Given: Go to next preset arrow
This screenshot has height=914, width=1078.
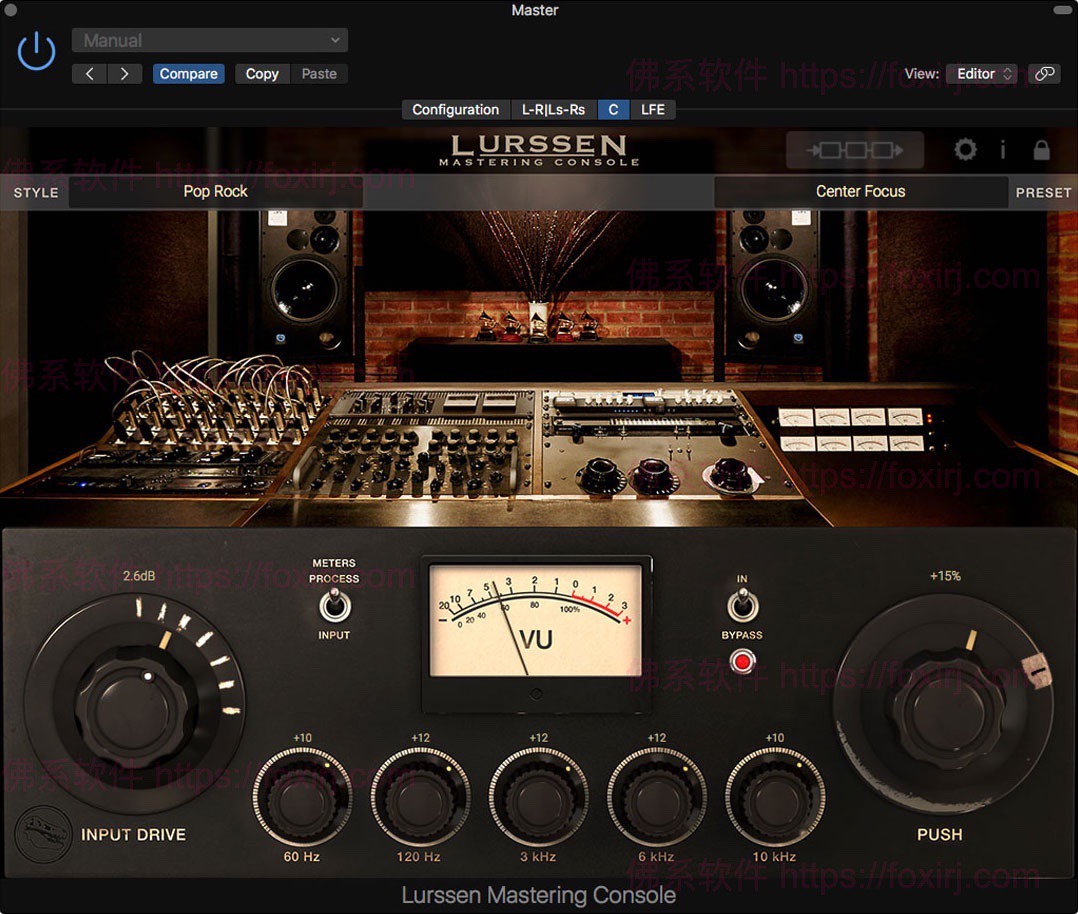Looking at the screenshot, I should pos(124,74).
